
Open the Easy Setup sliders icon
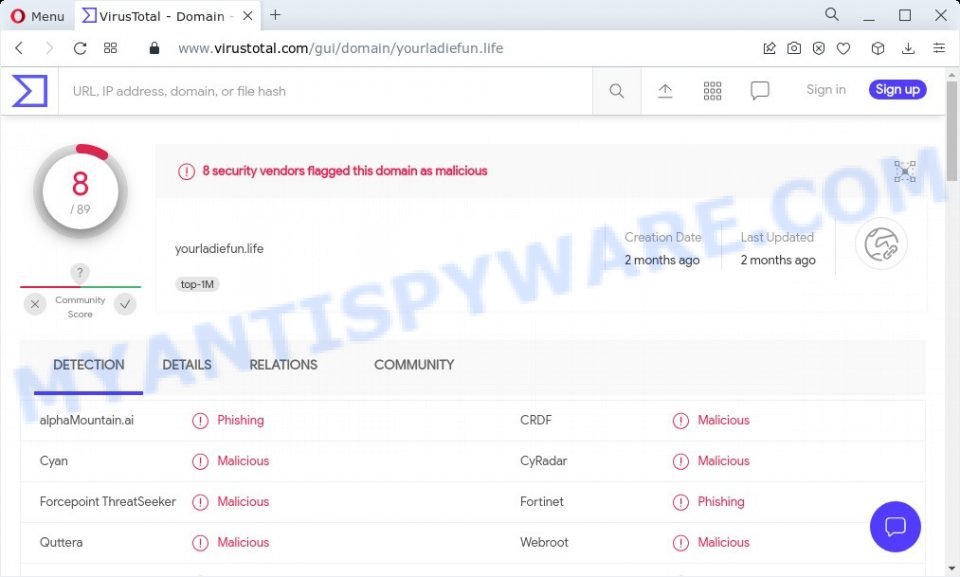coord(939,48)
